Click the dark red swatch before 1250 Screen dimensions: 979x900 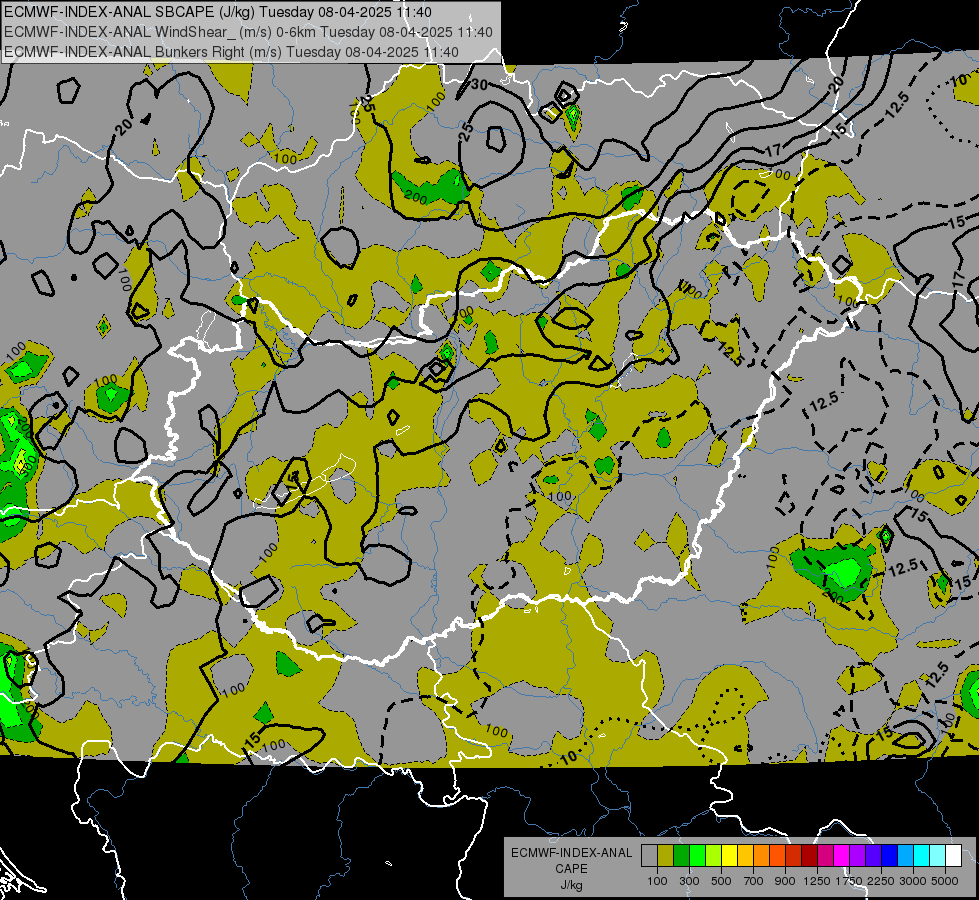810,855
